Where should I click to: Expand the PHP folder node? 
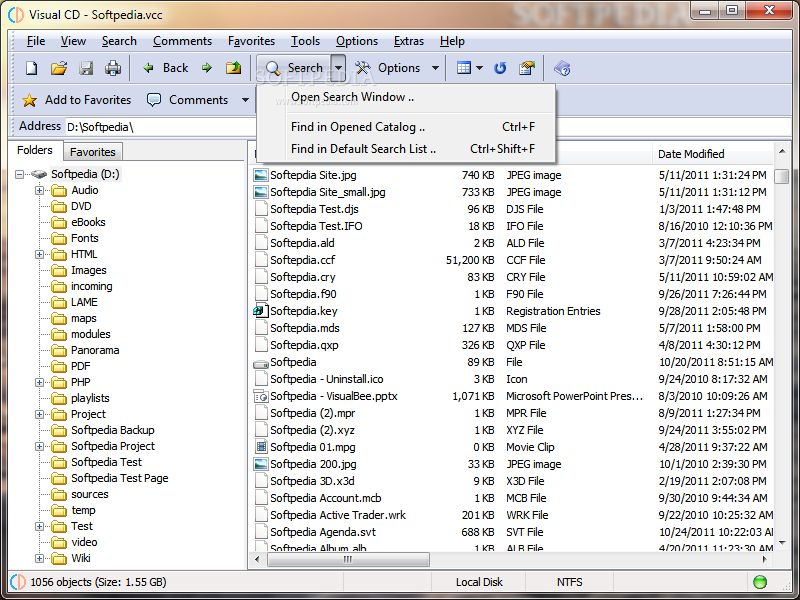tap(39, 382)
